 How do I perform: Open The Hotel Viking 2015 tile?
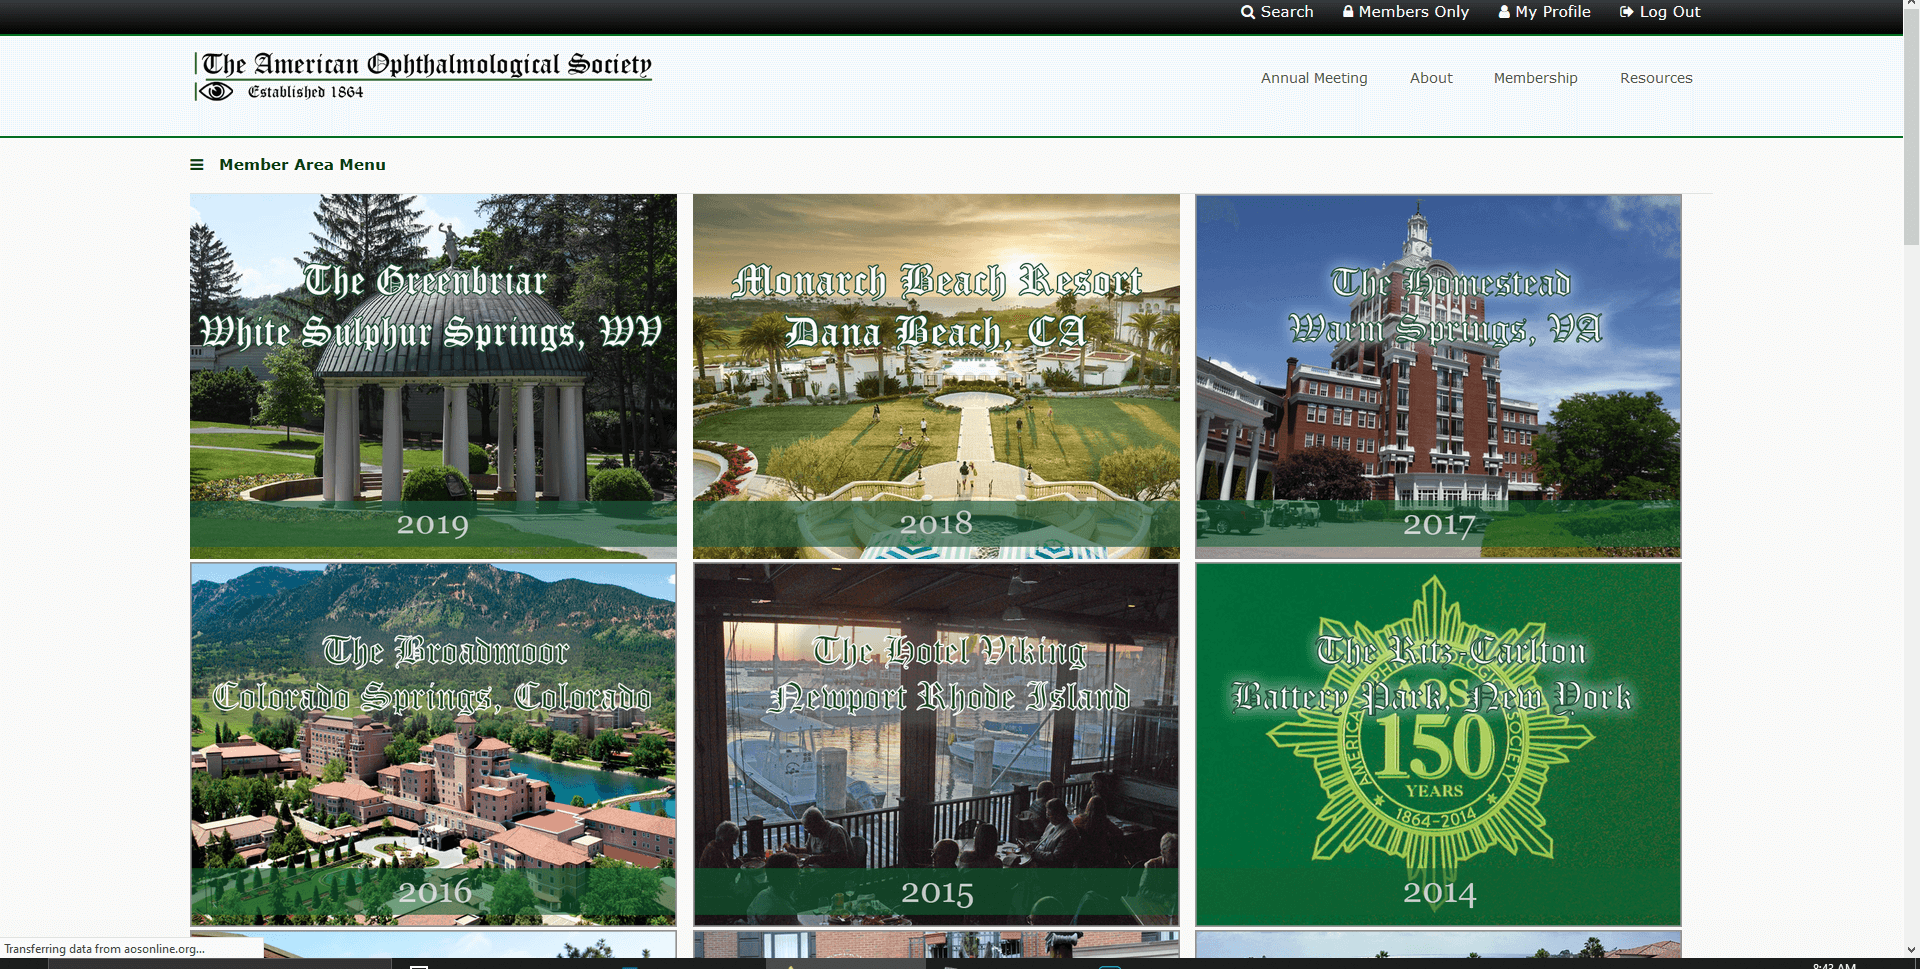click(936, 744)
